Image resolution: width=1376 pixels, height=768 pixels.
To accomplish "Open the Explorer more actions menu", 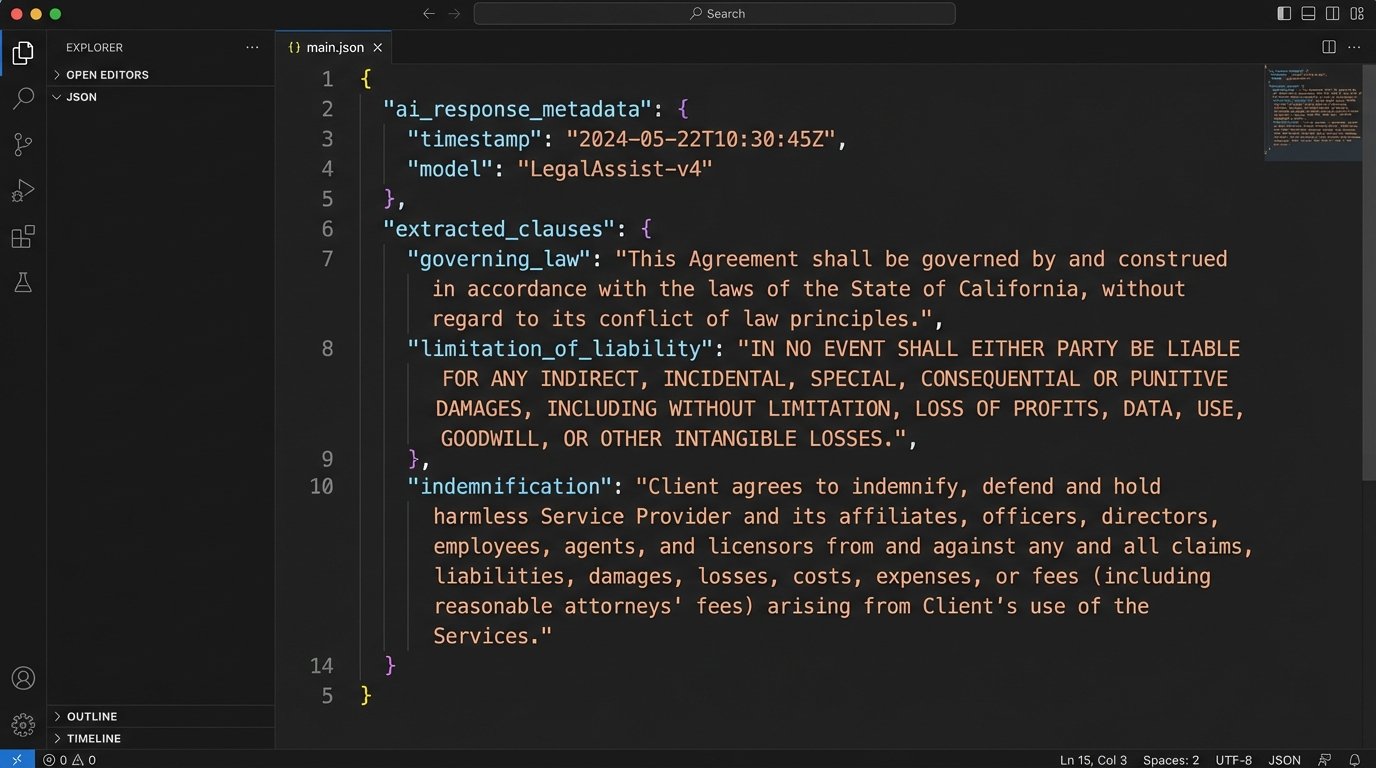I will point(252,47).
